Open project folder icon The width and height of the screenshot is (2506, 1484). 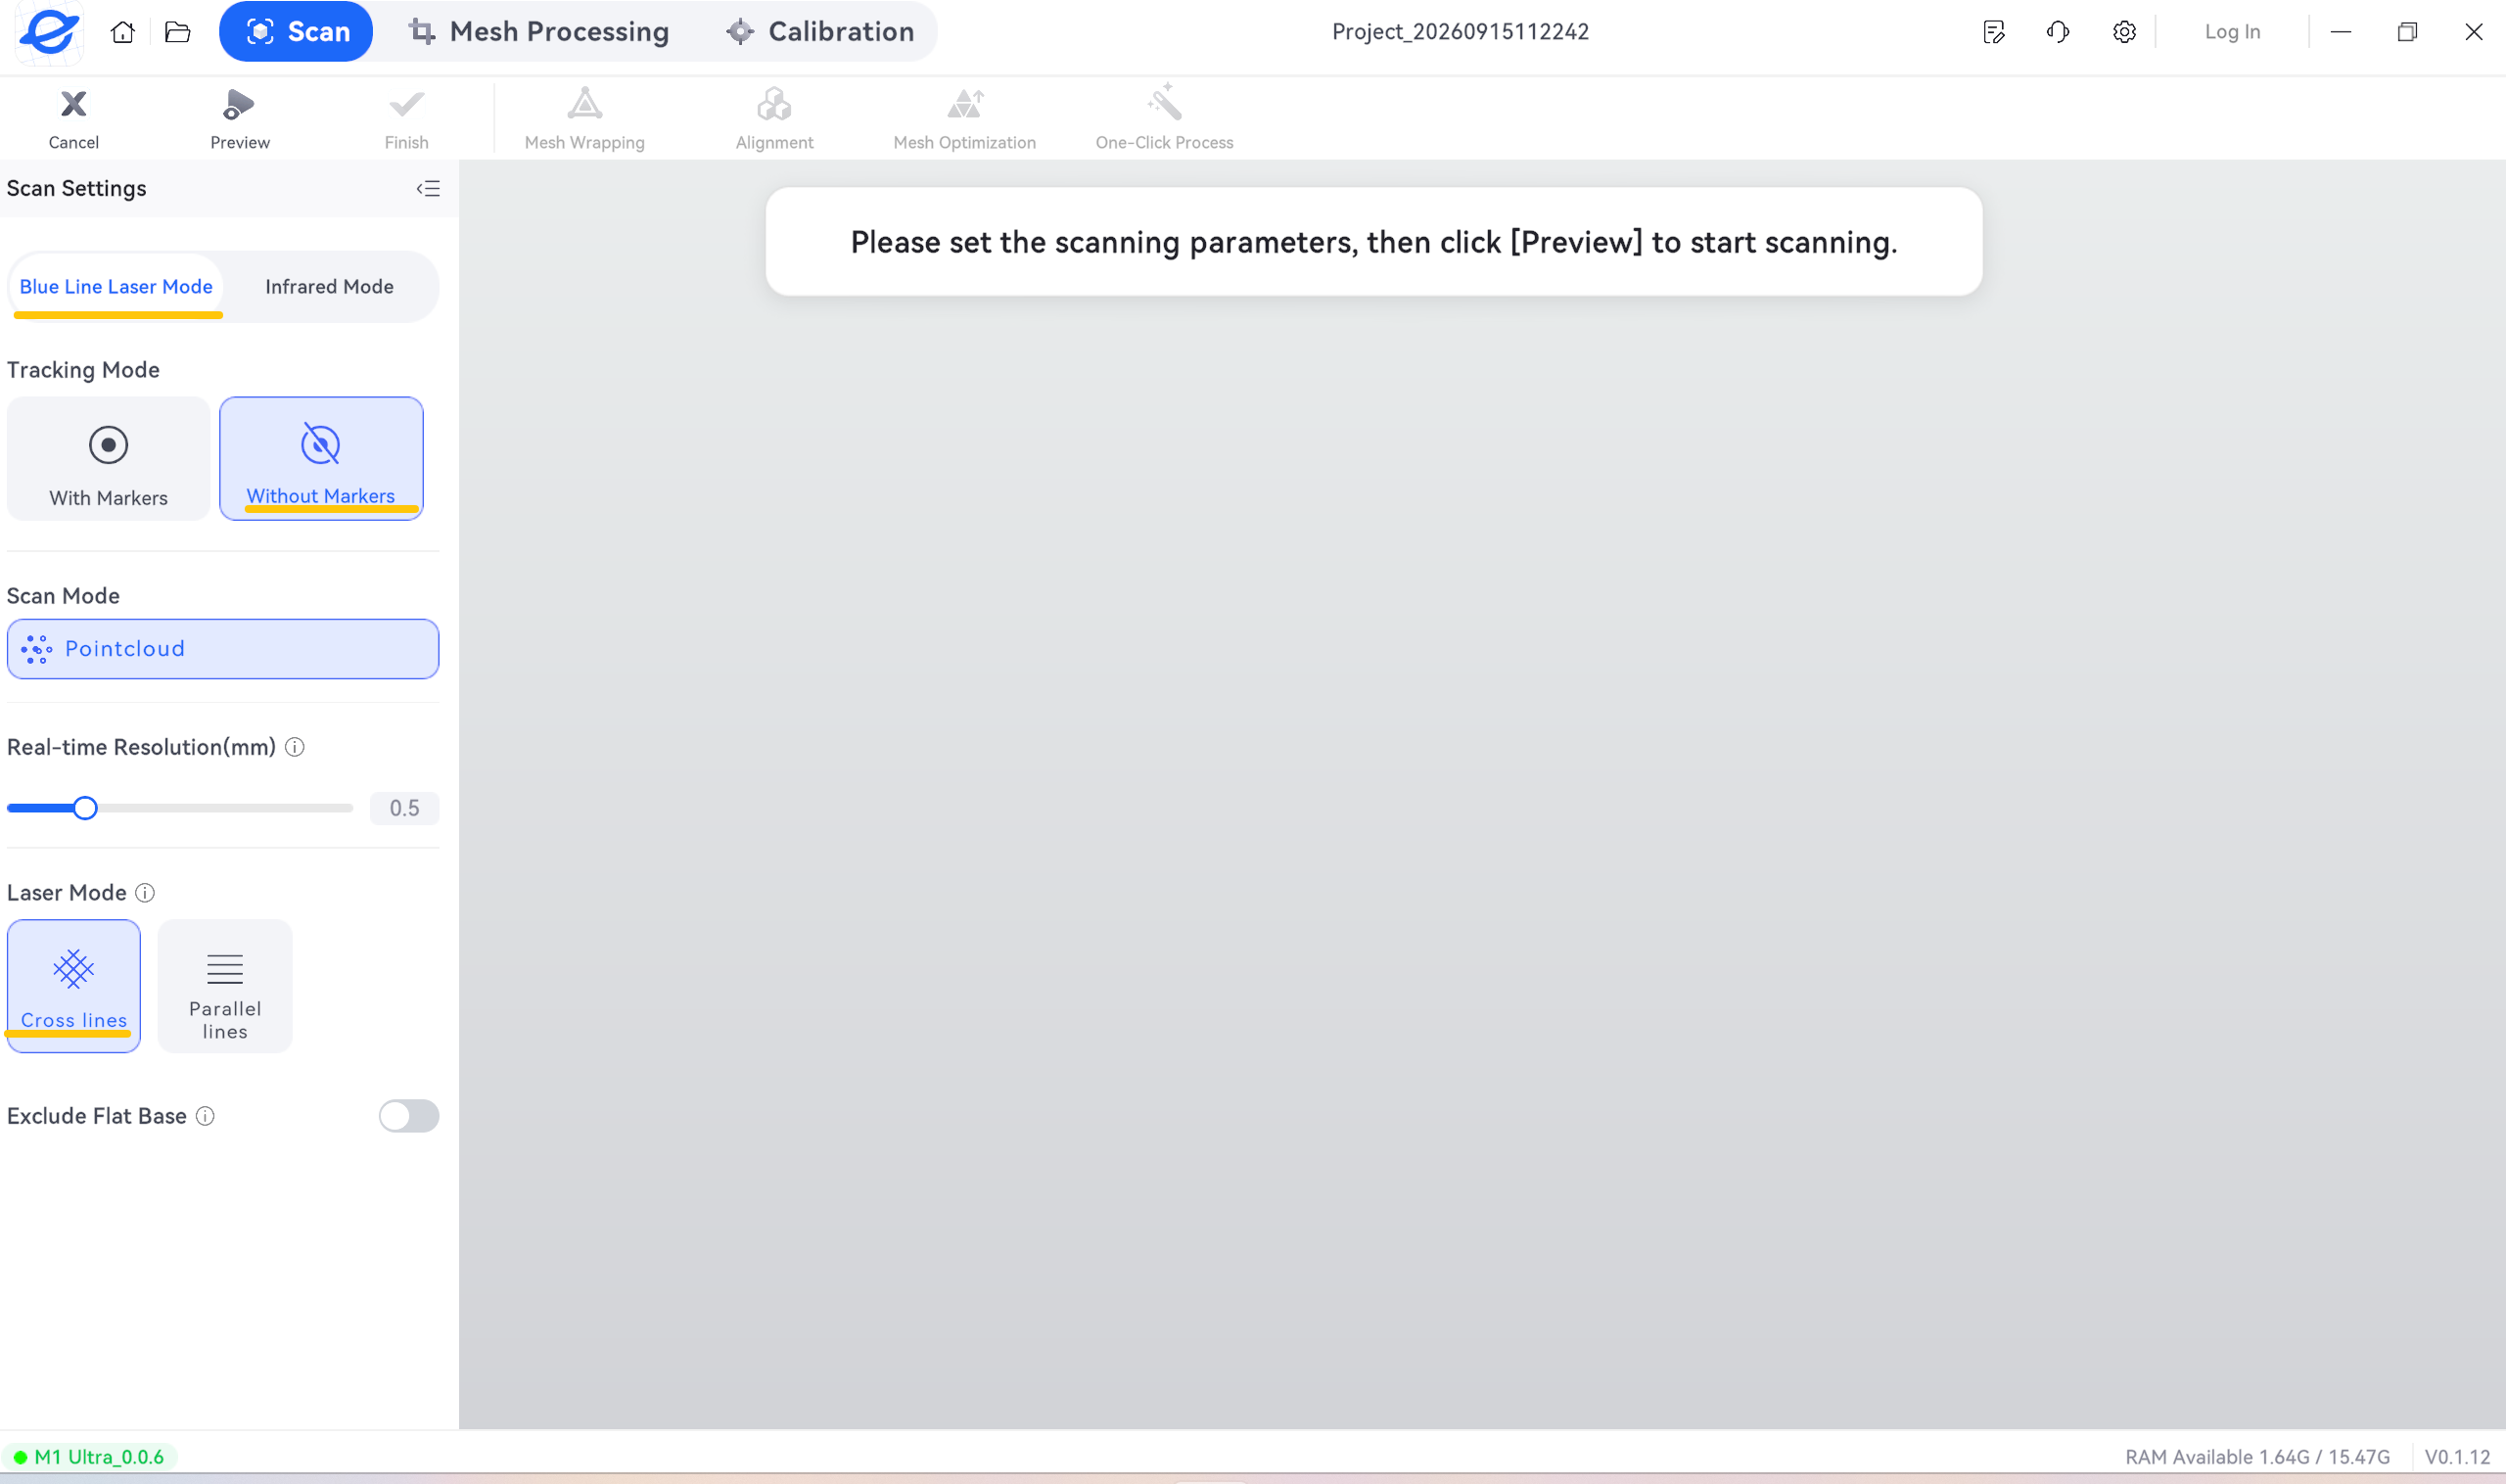click(177, 32)
